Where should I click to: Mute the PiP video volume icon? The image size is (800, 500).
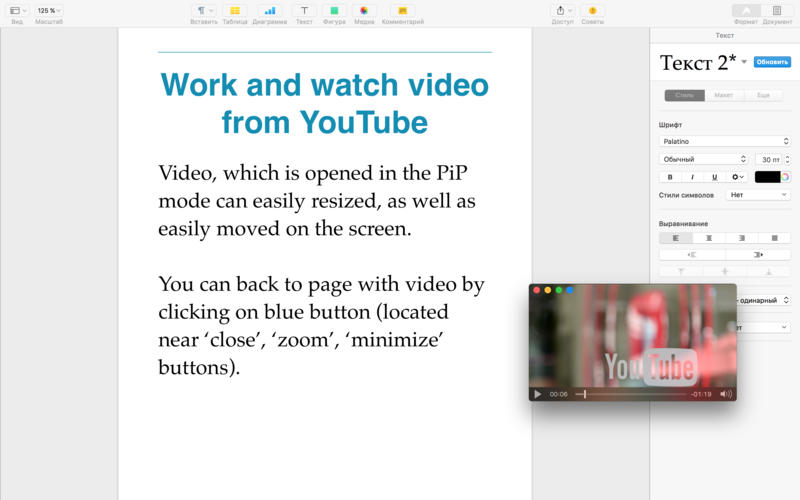[726, 394]
